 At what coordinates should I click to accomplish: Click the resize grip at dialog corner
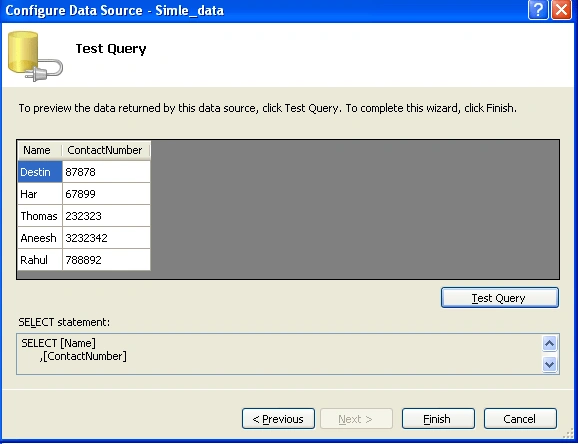click(569, 434)
